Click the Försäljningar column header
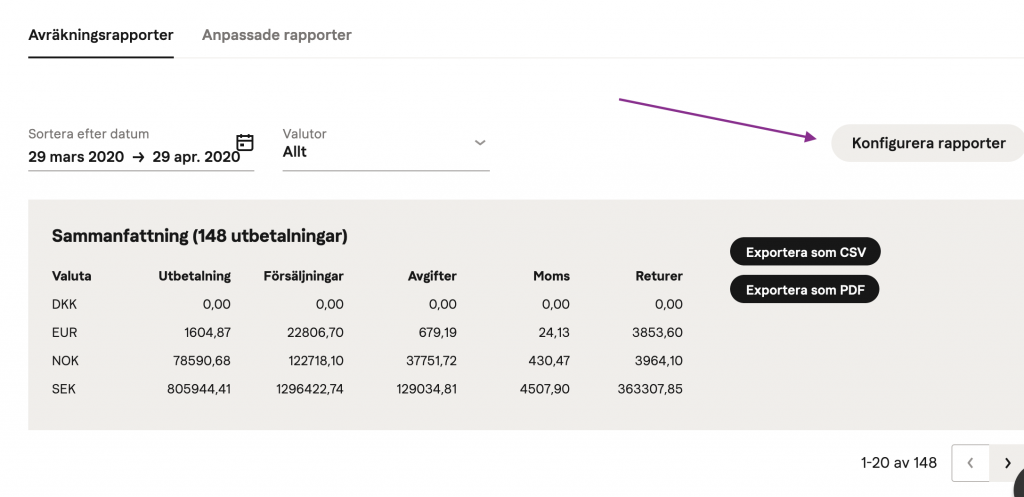The width and height of the screenshot is (1024, 497). tap(304, 276)
